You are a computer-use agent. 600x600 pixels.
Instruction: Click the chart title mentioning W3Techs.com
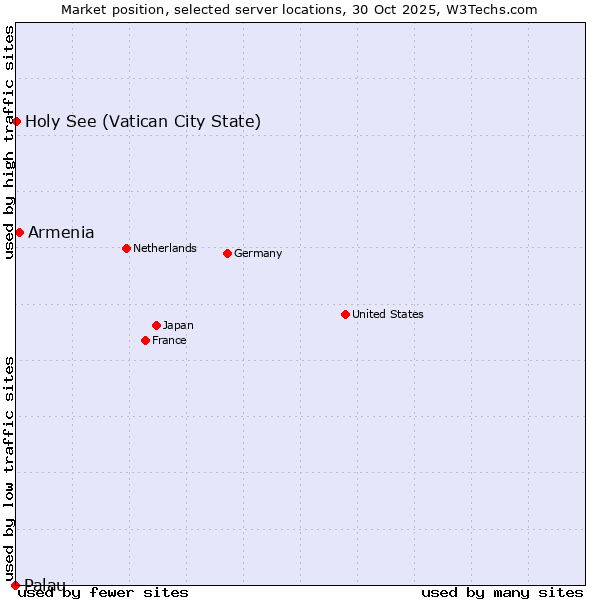coord(299,9)
